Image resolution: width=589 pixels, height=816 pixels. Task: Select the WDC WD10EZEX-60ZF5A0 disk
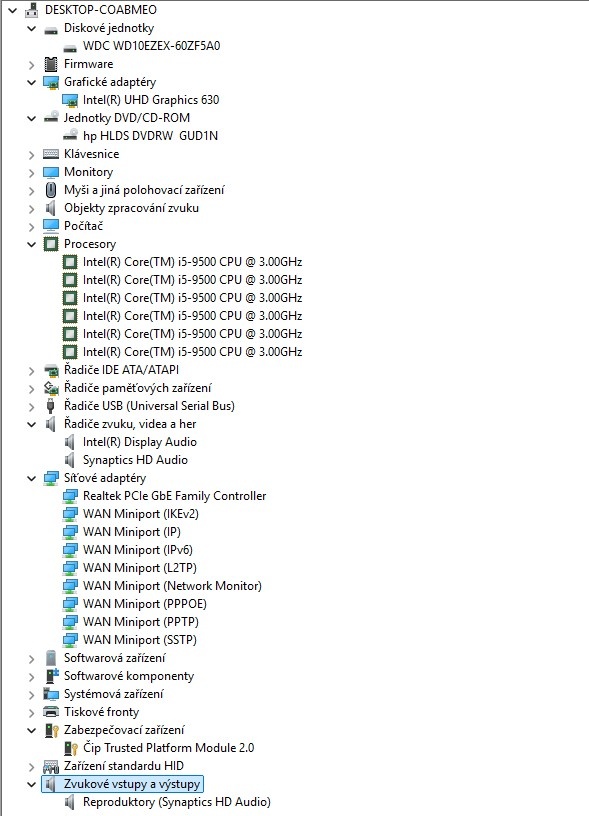151,46
